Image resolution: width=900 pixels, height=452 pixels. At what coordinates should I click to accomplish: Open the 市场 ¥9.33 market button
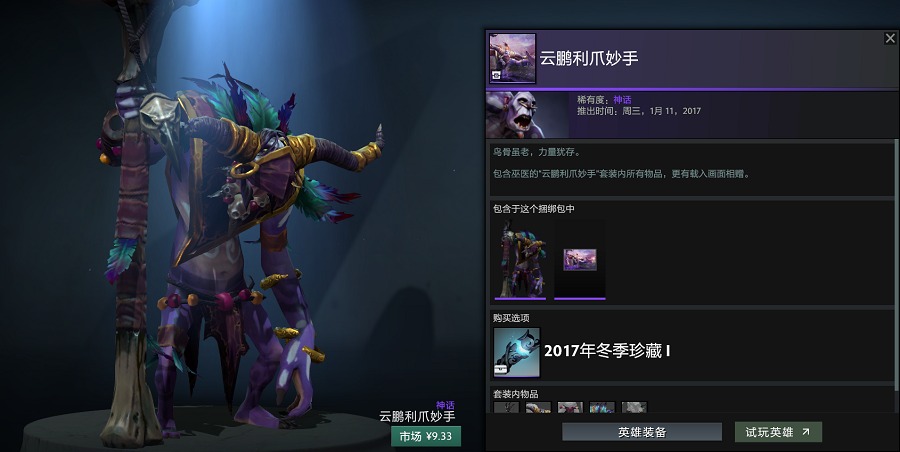click(426, 436)
